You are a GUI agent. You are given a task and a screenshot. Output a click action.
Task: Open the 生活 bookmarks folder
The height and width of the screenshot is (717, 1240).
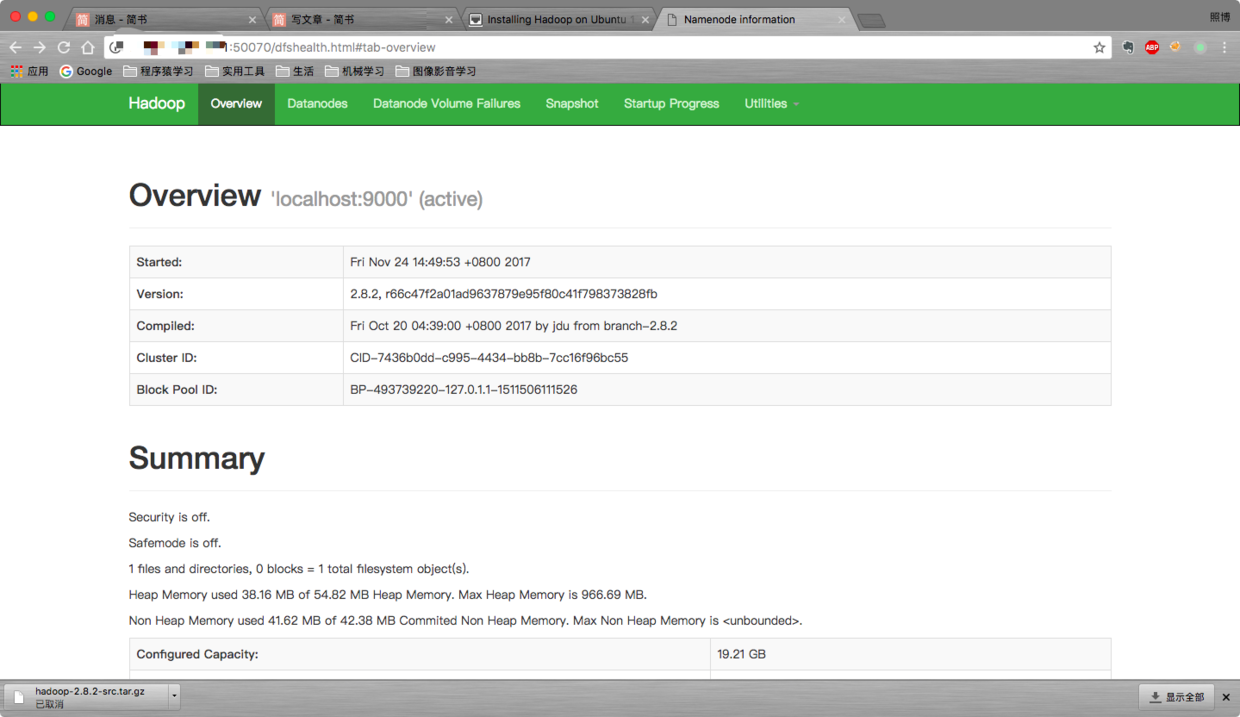tap(295, 71)
